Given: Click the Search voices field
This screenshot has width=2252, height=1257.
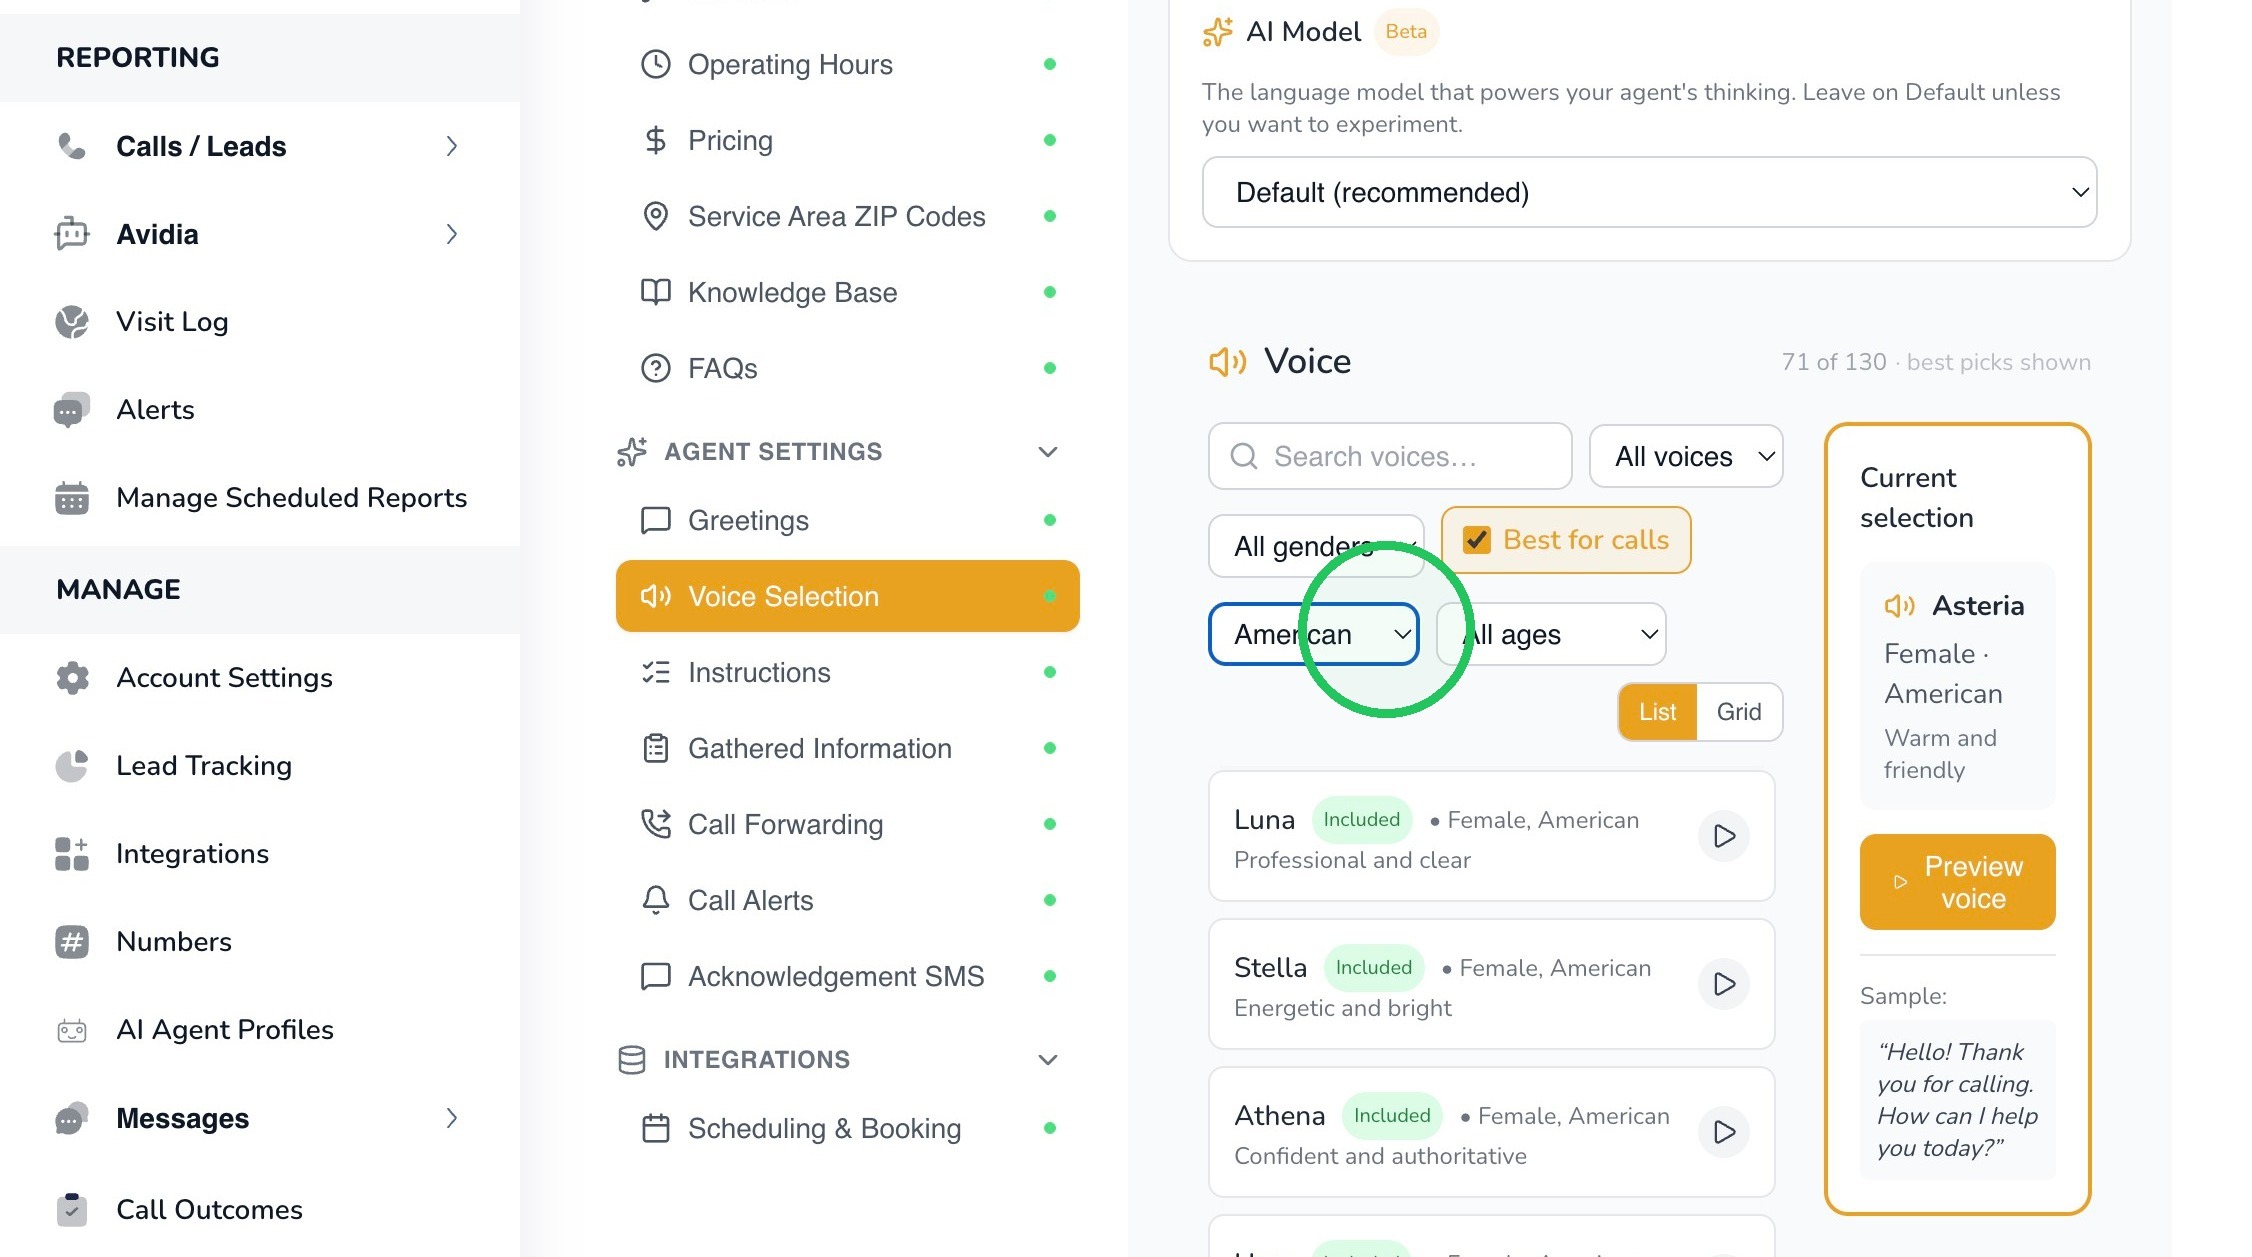Looking at the screenshot, I should click(x=1390, y=456).
